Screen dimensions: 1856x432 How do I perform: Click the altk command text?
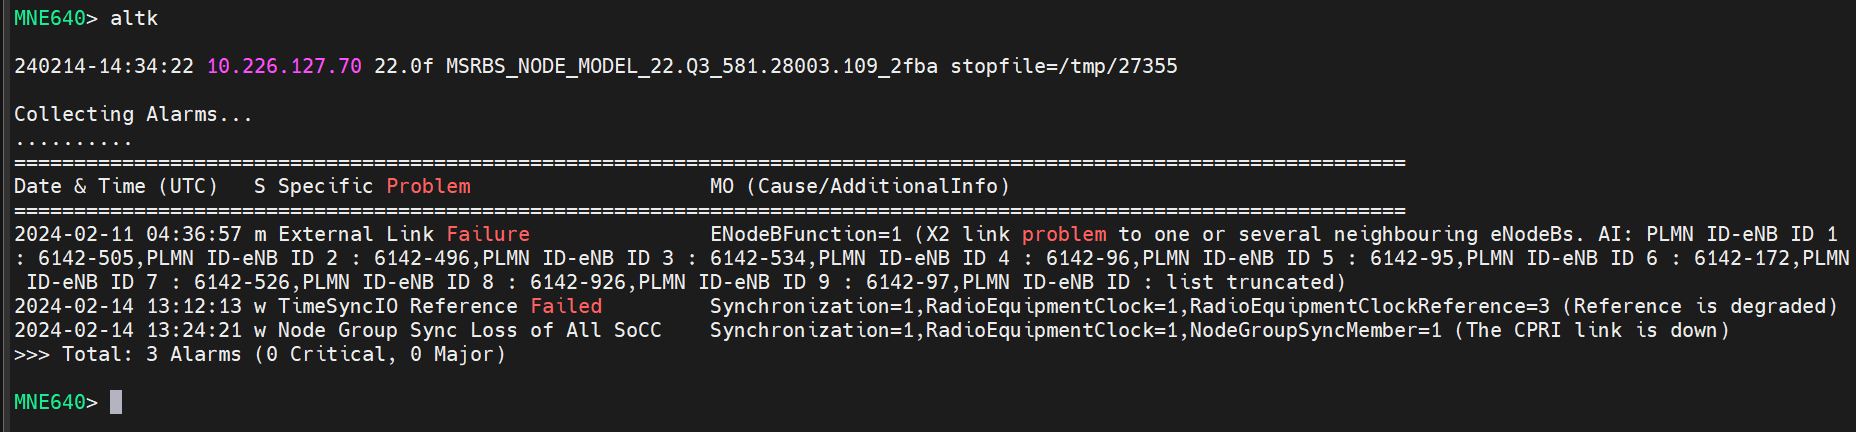point(134,18)
